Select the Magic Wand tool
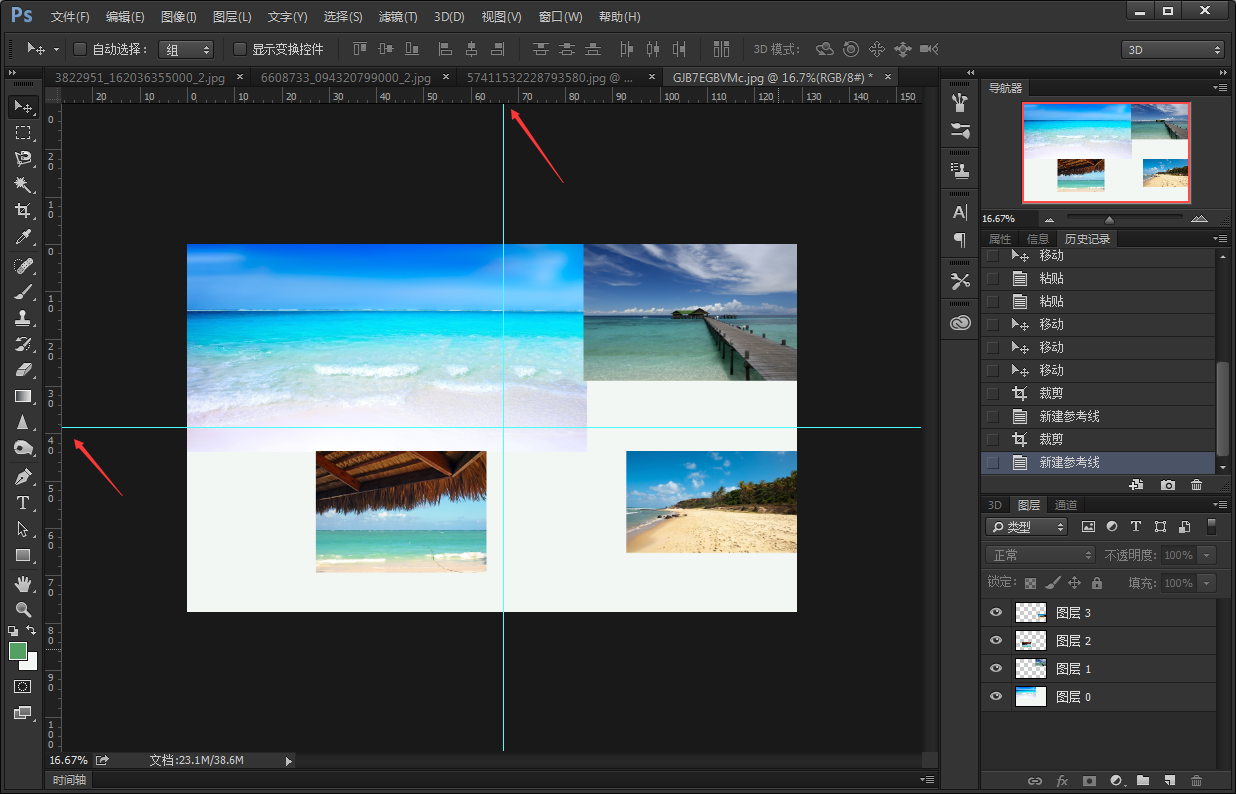The height and width of the screenshot is (794, 1236). (x=22, y=184)
